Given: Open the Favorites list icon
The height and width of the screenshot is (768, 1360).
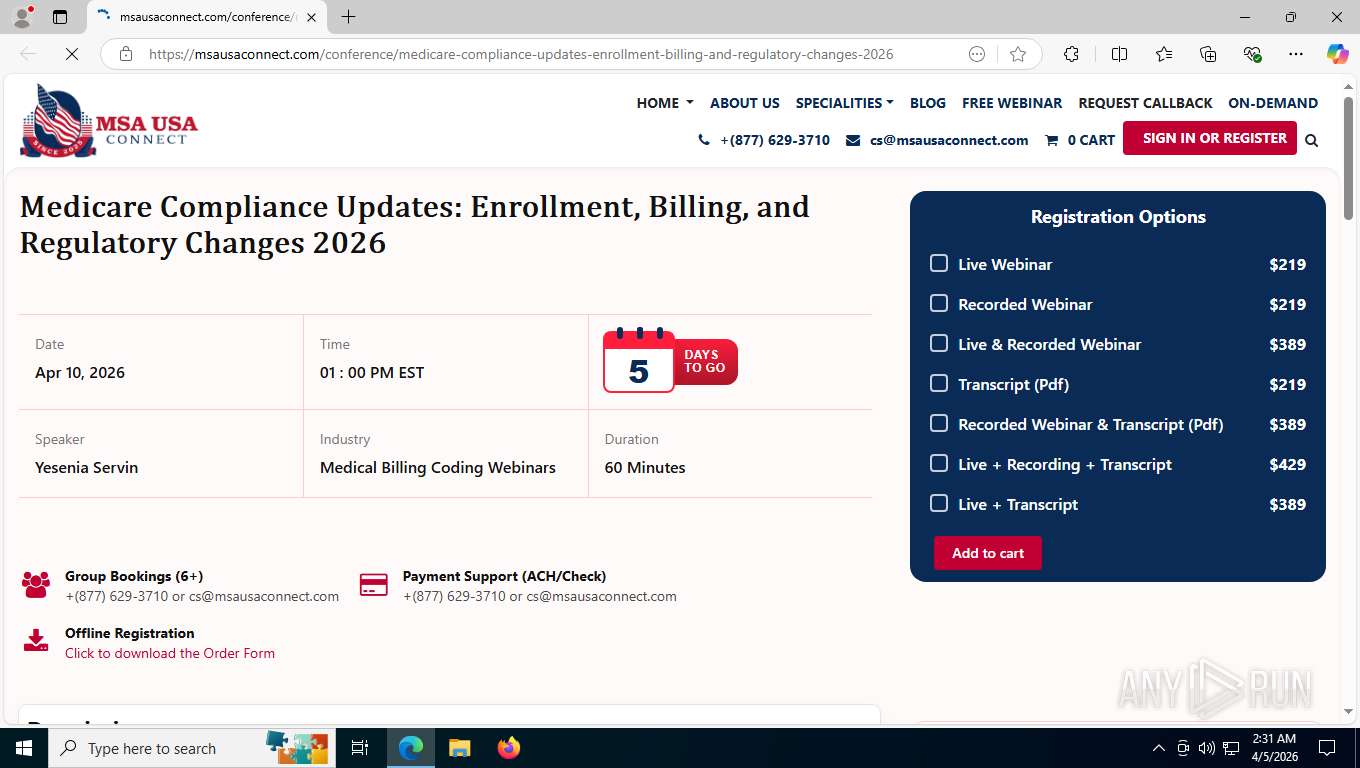Looking at the screenshot, I should (1164, 54).
